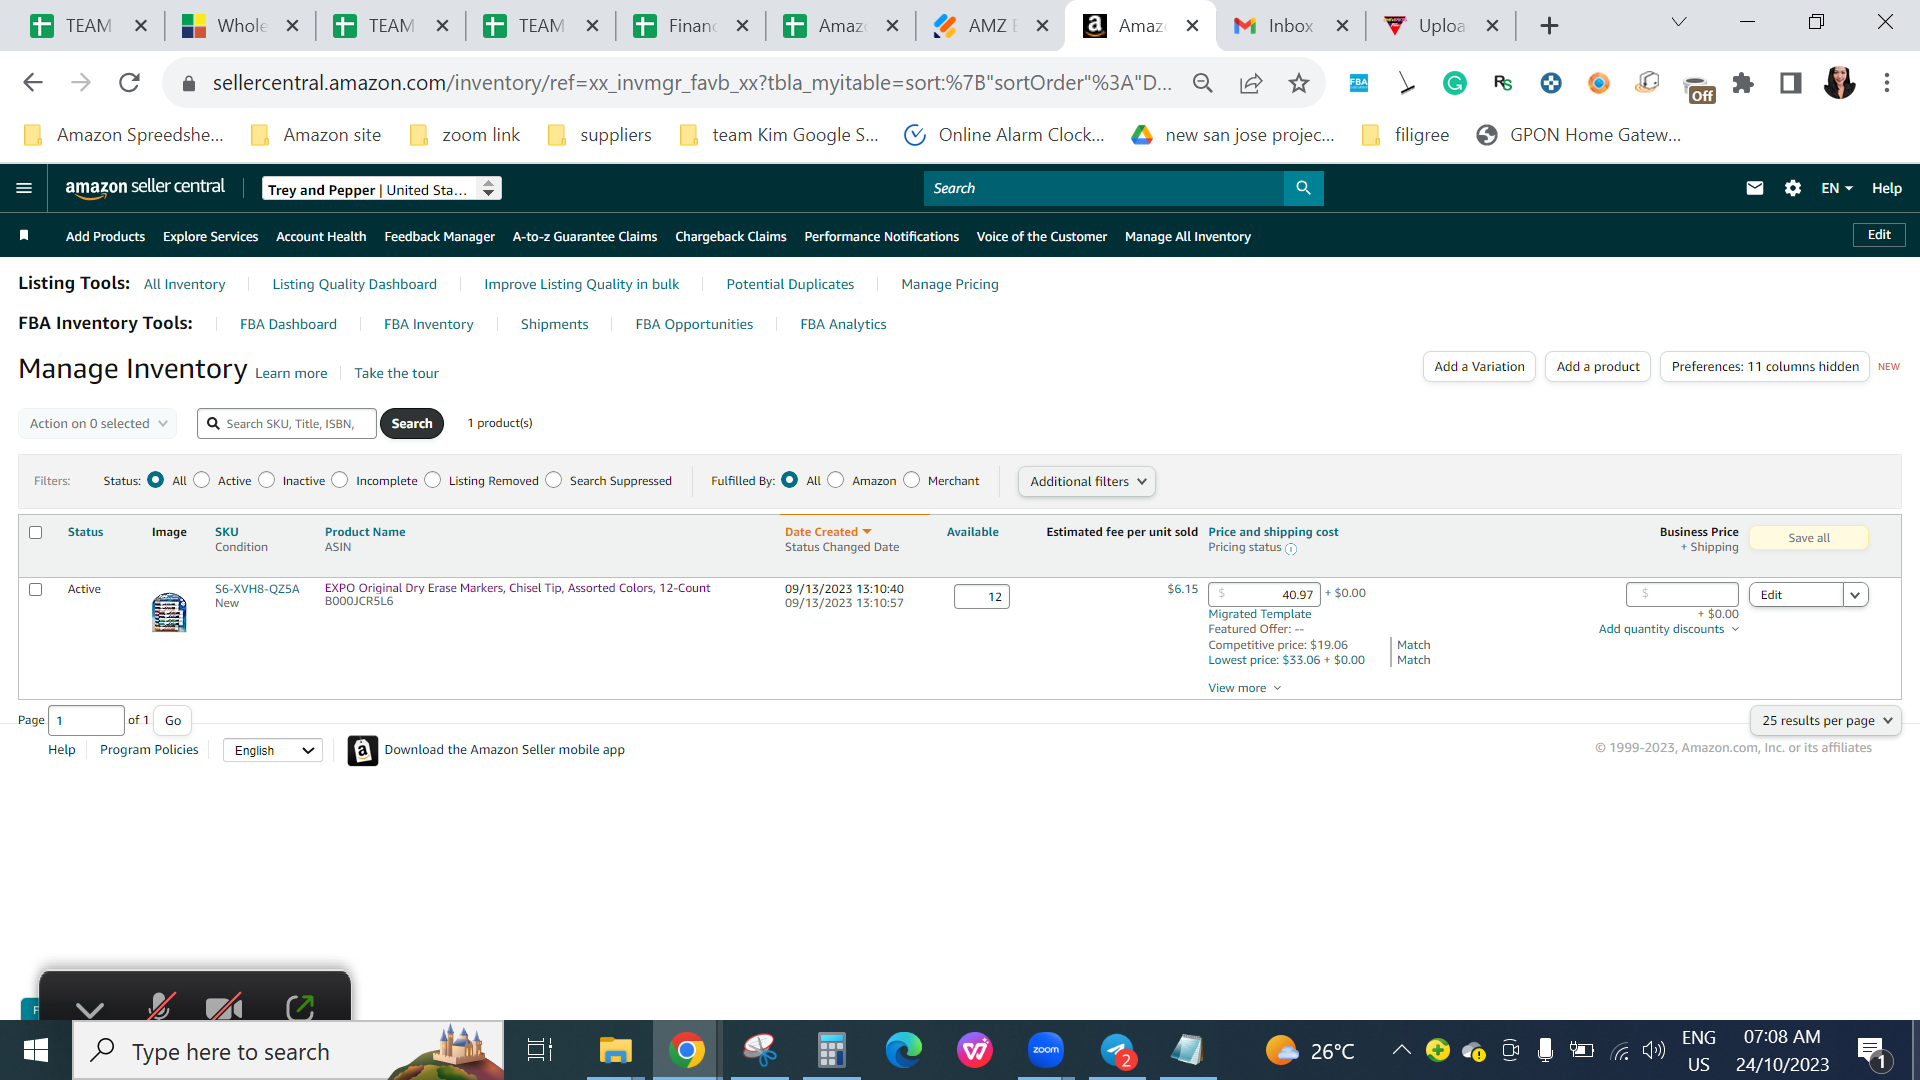Screen dimensions: 1920x1080
Task: Reload the page
Action: click(x=129, y=83)
